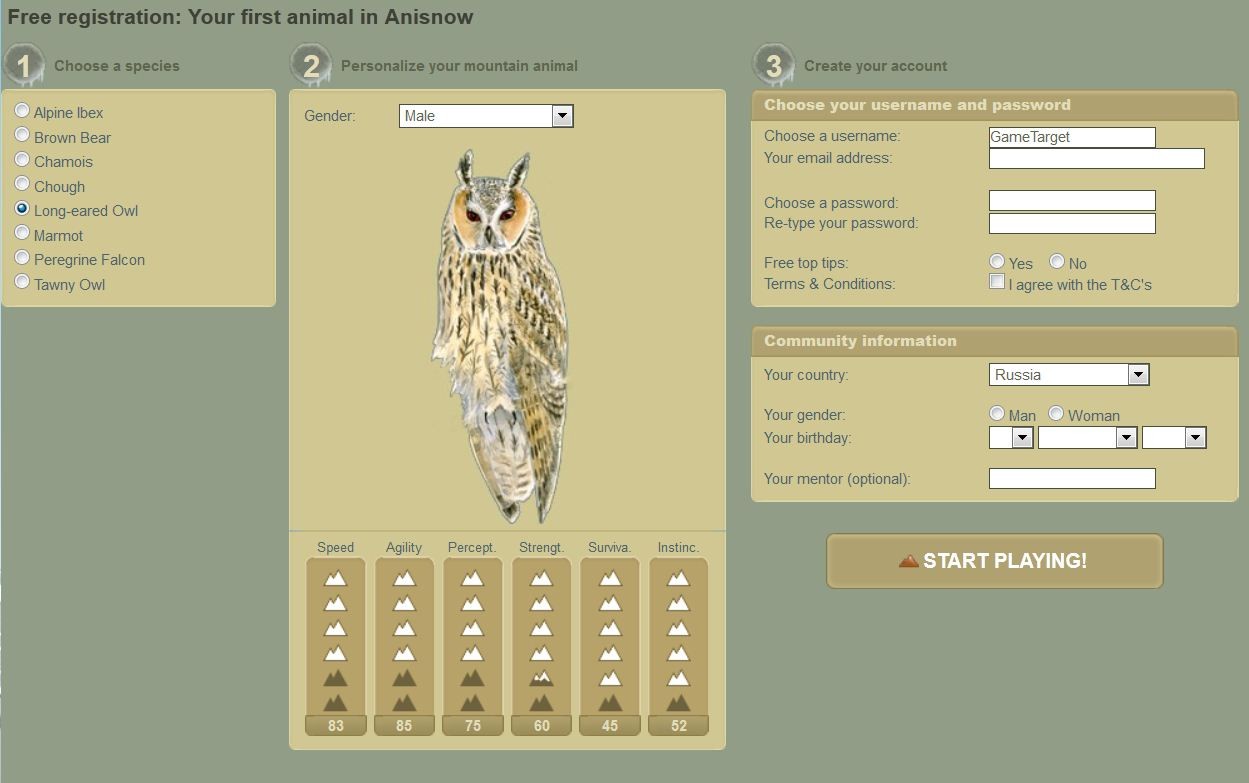Click the bottom mountain icon in Speed column

coord(335,702)
